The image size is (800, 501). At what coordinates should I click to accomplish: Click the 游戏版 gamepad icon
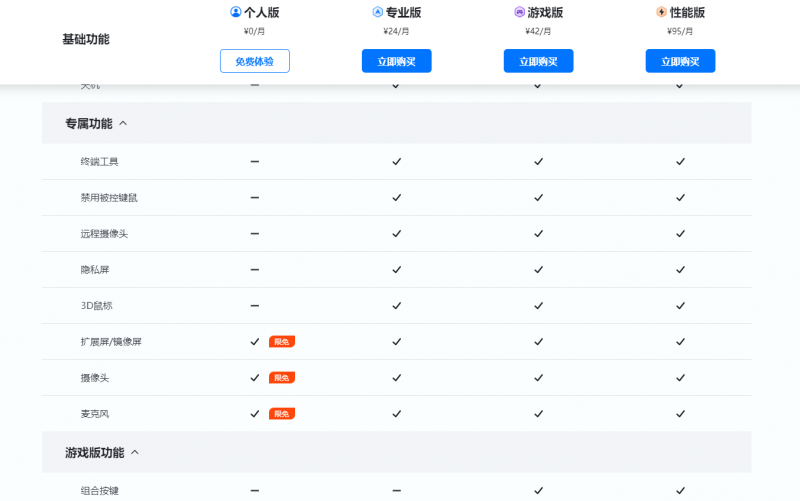click(519, 12)
